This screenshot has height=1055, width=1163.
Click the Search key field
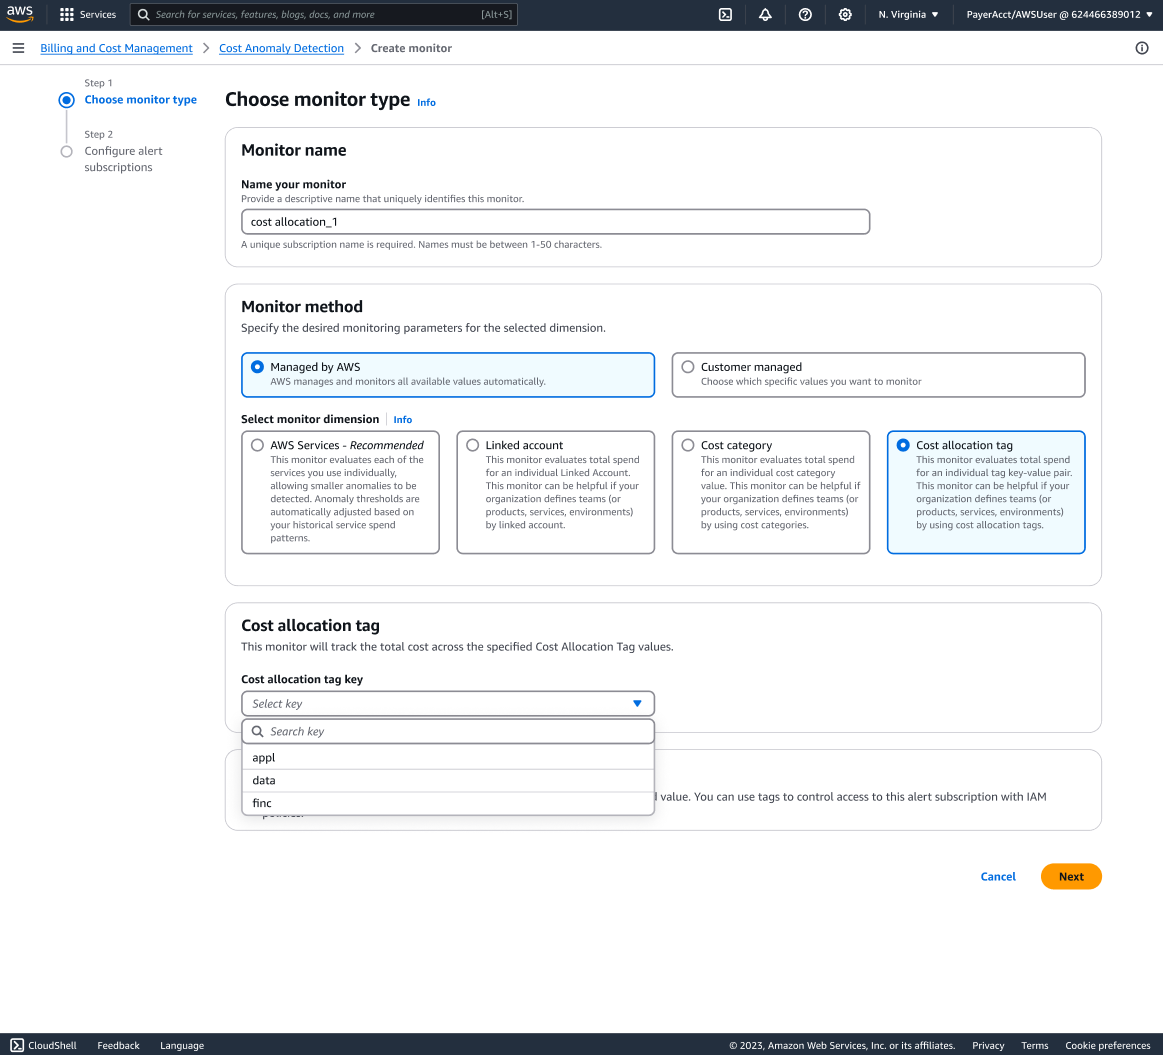pyautogui.click(x=455, y=732)
